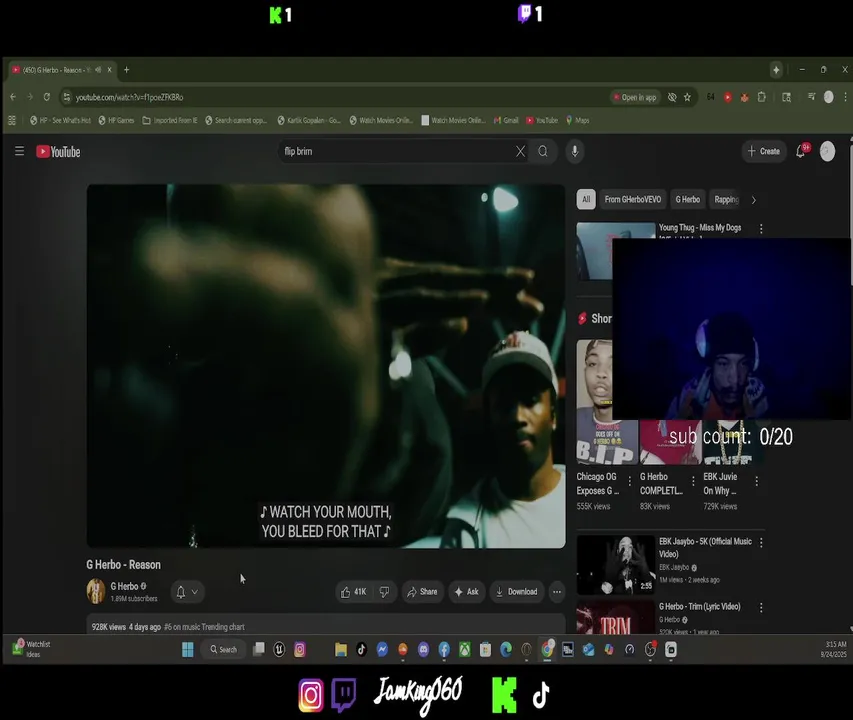Open options for G Herbo COMPLETL short
Image resolution: width=853 pixels, height=720 pixels.
tap(693, 481)
